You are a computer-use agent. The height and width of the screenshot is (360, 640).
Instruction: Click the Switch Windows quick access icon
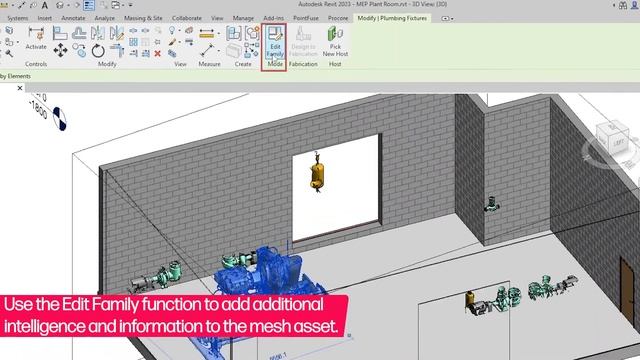[x=116, y=5]
